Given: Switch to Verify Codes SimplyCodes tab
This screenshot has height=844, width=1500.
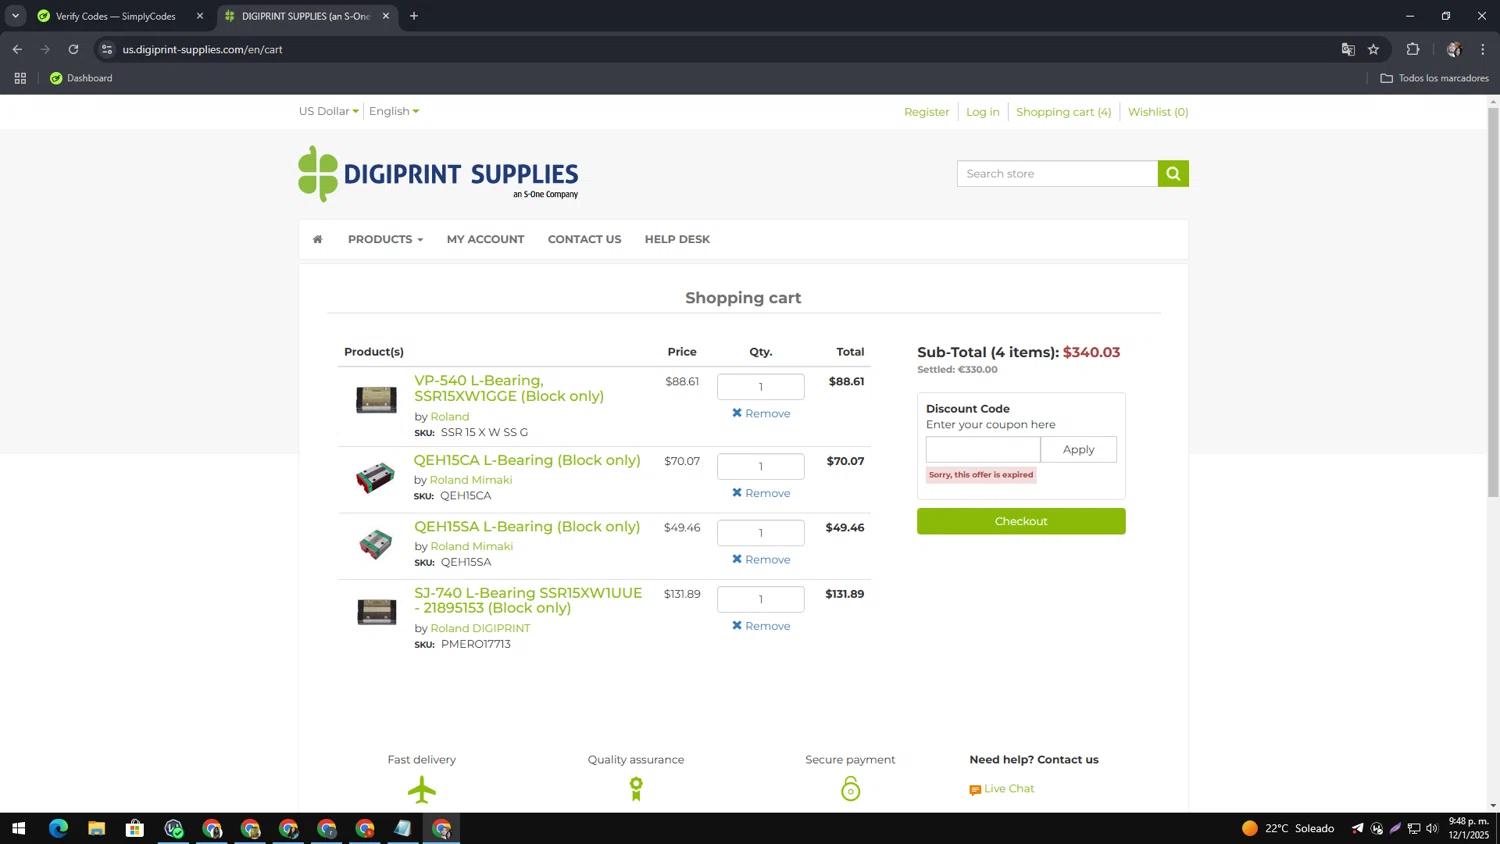Looking at the screenshot, I should [116, 16].
